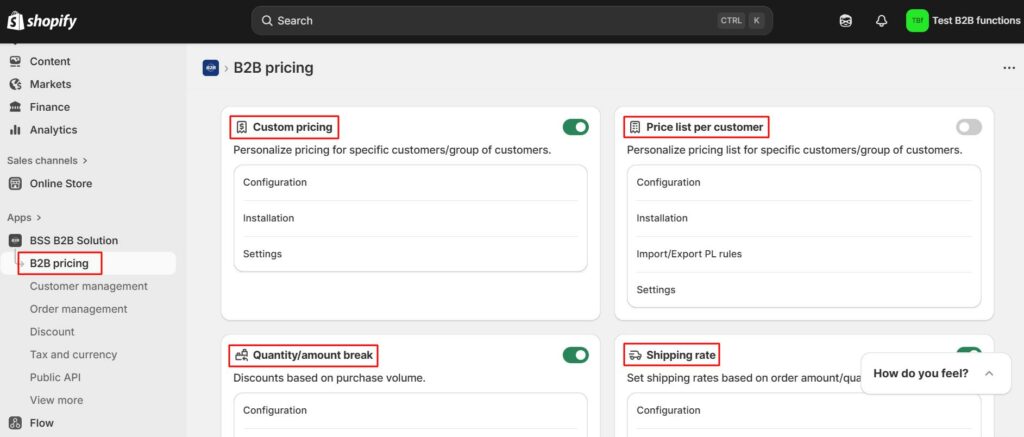Click the green TBf store avatar
The width and height of the screenshot is (1024, 437).
[917, 21]
